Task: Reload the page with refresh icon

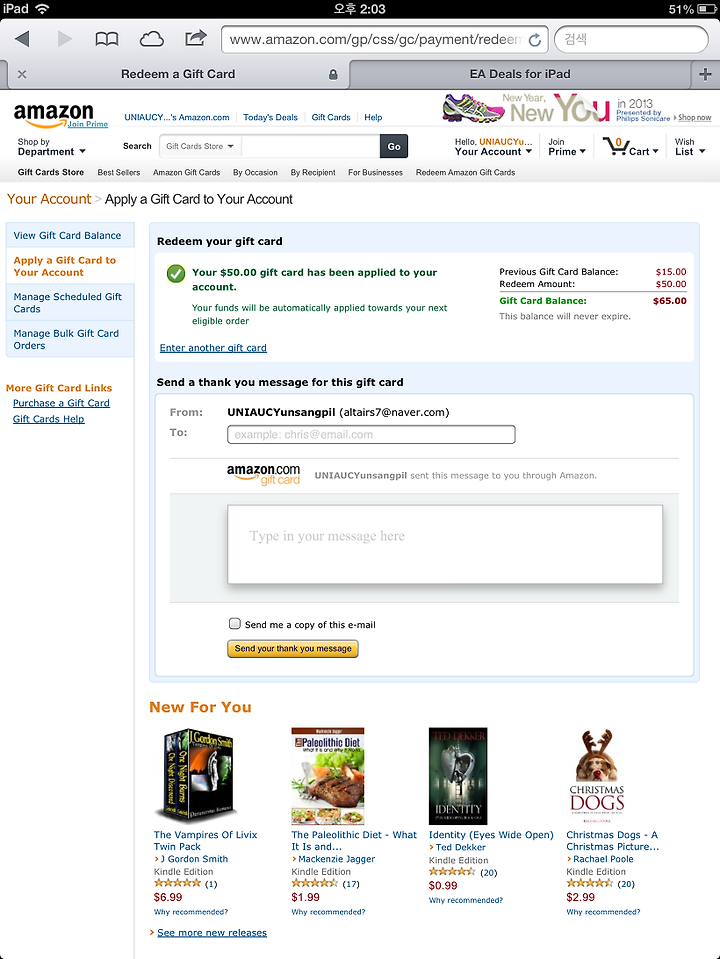Action: tap(535, 40)
